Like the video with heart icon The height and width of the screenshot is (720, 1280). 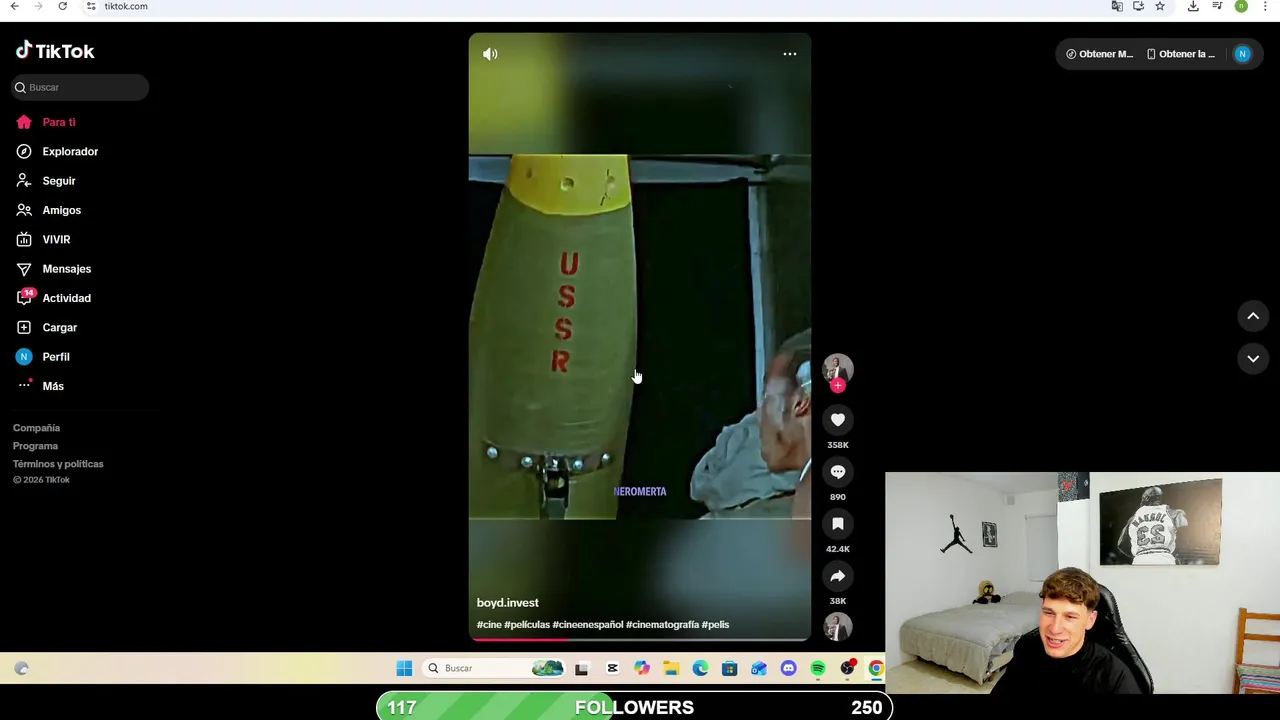pos(838,420)
